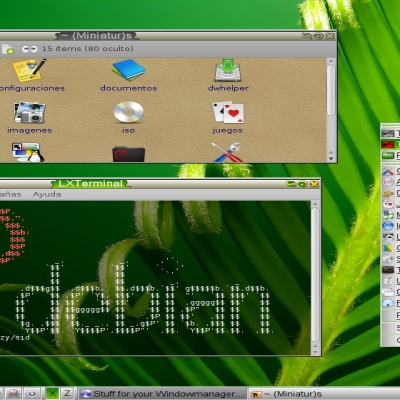The width and height of the screenshot is (400, 400).
Task: Switch to the Z desktop button
Action: pyautogui.click(x=67, y=393)
